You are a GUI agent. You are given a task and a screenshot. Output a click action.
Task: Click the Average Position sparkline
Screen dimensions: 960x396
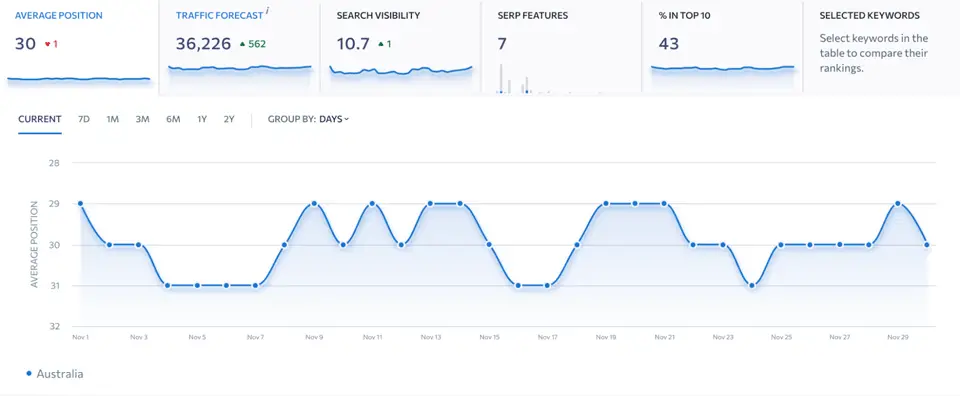coord(79,78)
